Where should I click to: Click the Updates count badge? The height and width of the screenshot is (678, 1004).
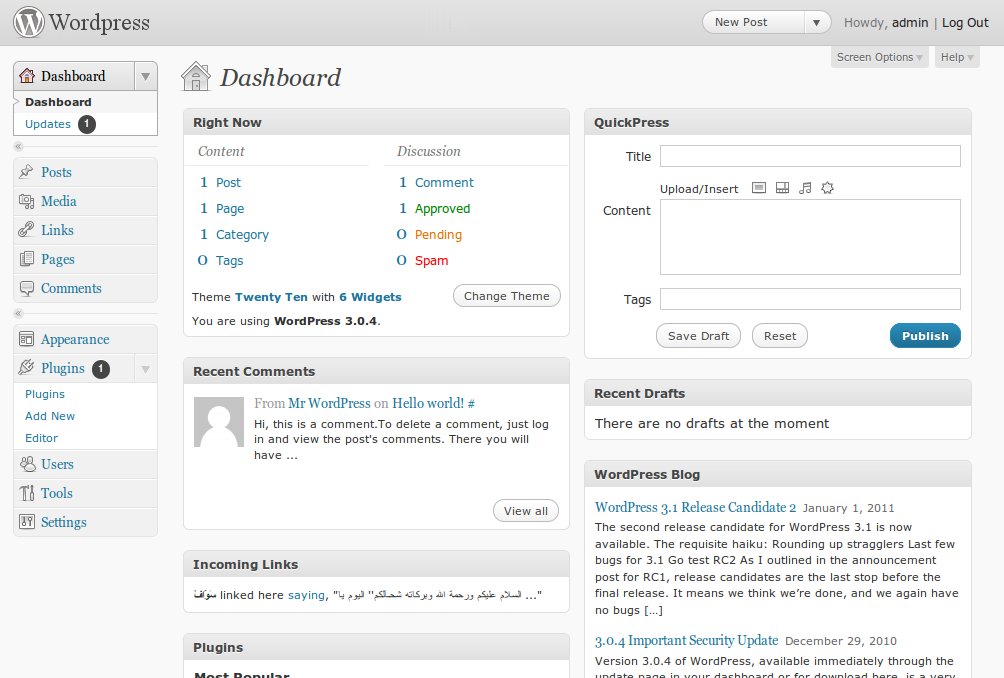point(86,124)
